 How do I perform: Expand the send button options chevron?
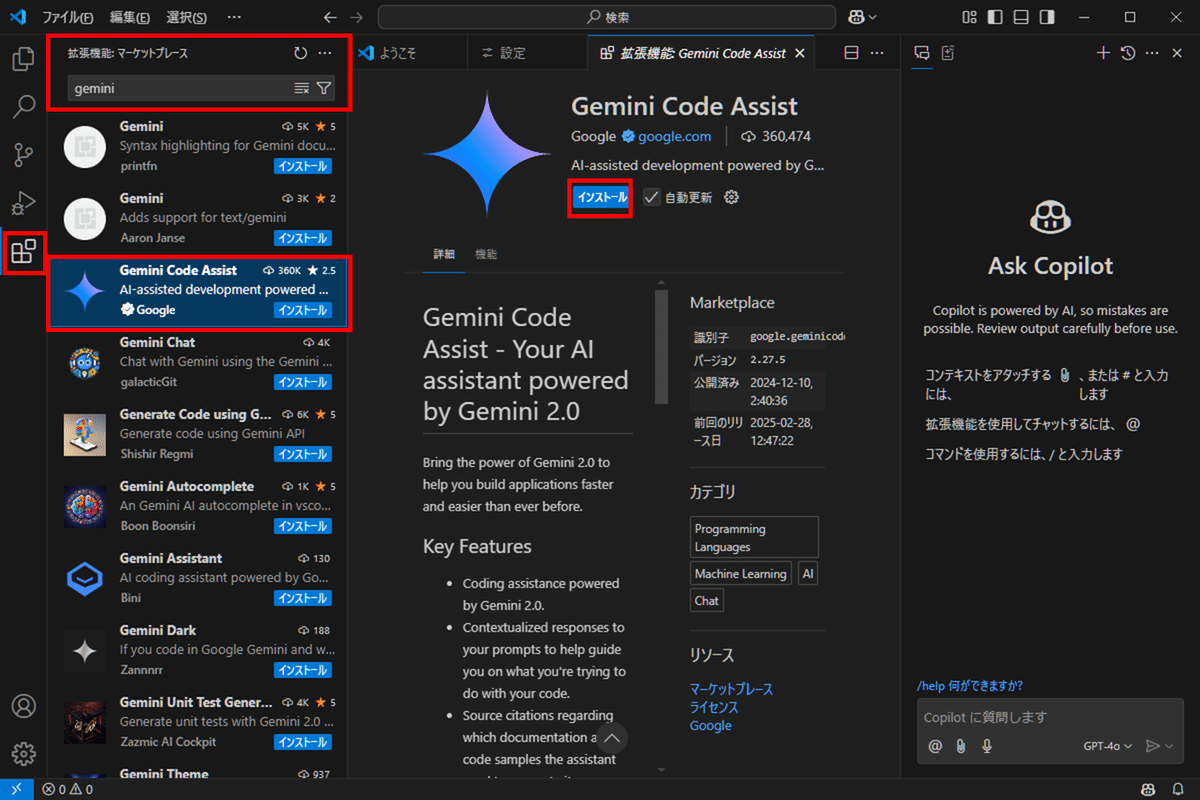point(1169,745)
